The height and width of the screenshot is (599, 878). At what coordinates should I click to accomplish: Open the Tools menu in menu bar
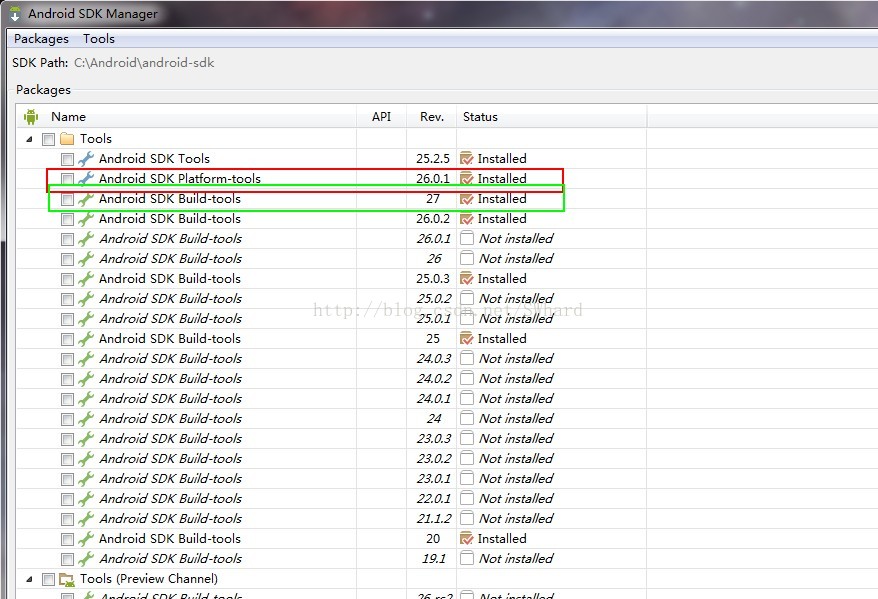[99, 39]
